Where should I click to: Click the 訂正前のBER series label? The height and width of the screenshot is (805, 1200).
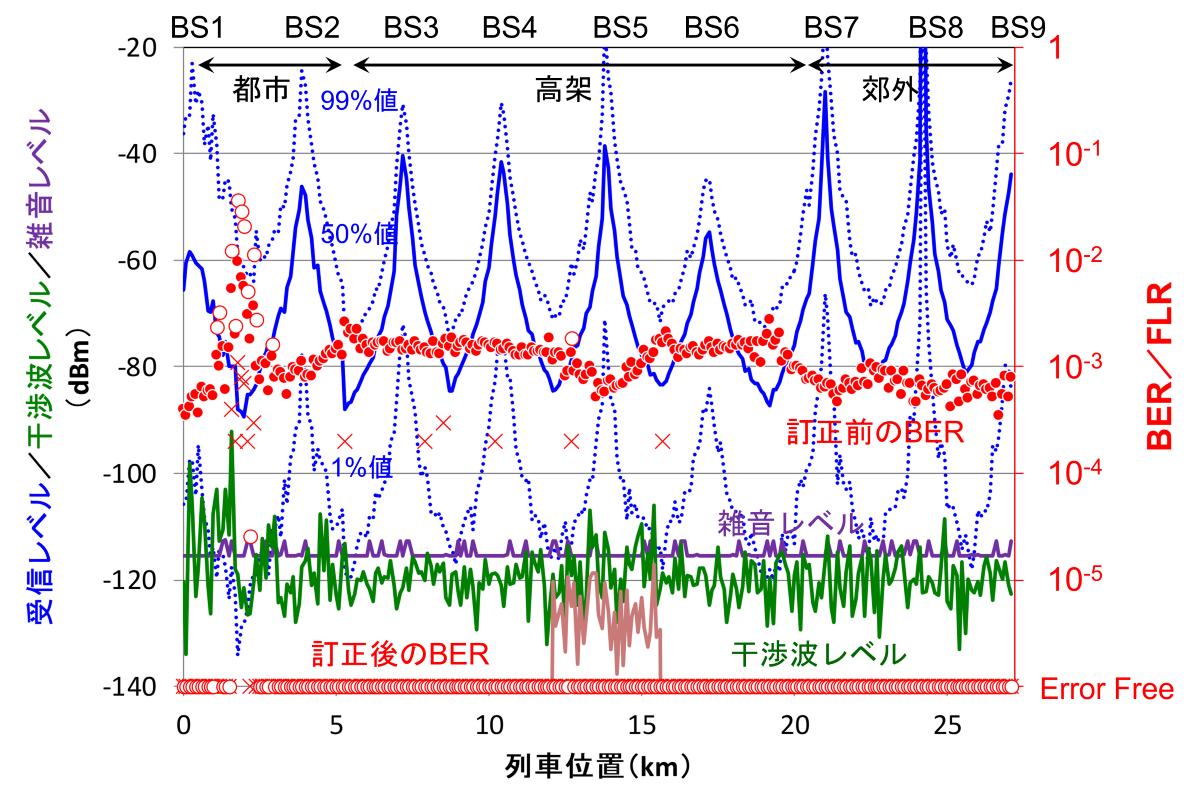pyautogui.click(x=875, y=433)
